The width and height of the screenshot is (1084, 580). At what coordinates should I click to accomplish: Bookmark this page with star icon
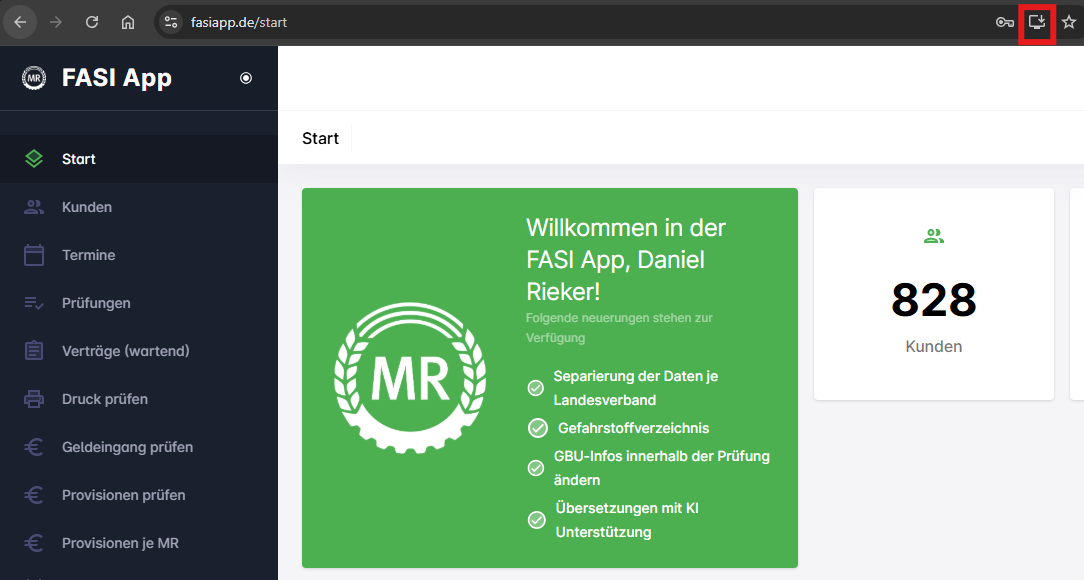(1069, 22)
